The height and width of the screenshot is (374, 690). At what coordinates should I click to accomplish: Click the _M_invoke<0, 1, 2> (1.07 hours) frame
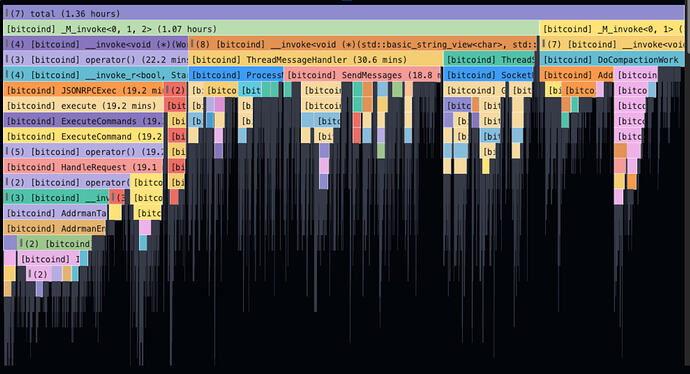pyautogui.click(x=271, y=29)
